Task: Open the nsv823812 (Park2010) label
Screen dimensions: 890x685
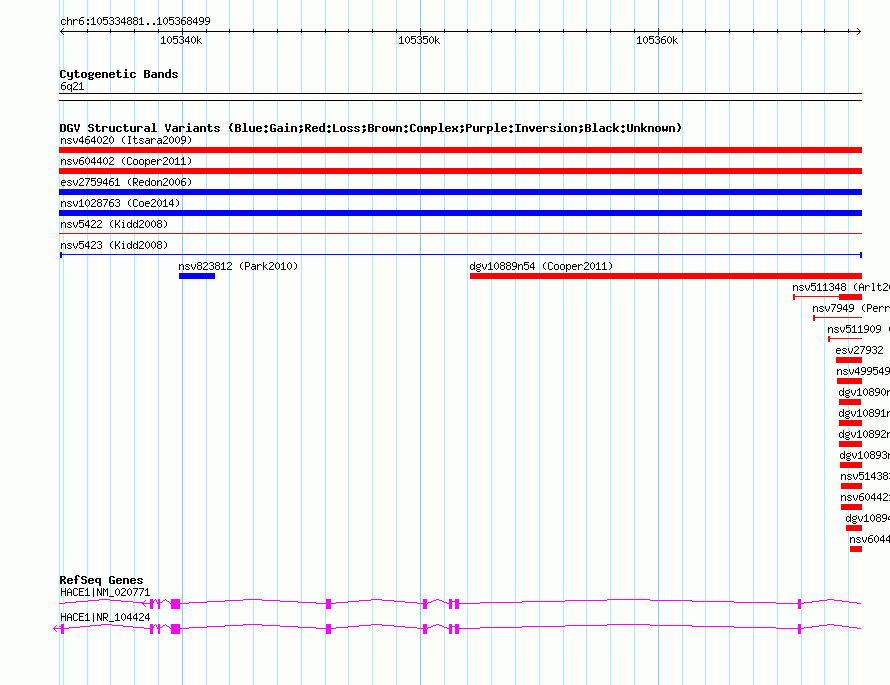Action: point(238,266)
